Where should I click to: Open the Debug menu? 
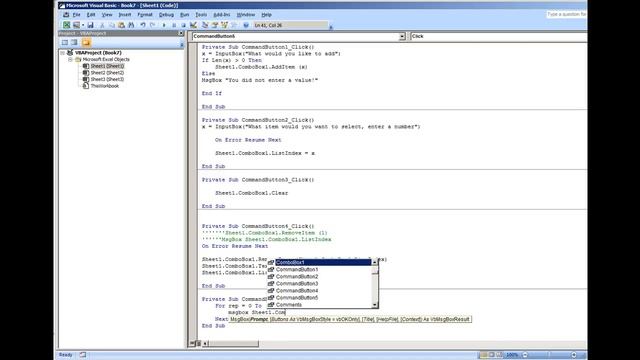pyautogui.click(x=166, y=15)
